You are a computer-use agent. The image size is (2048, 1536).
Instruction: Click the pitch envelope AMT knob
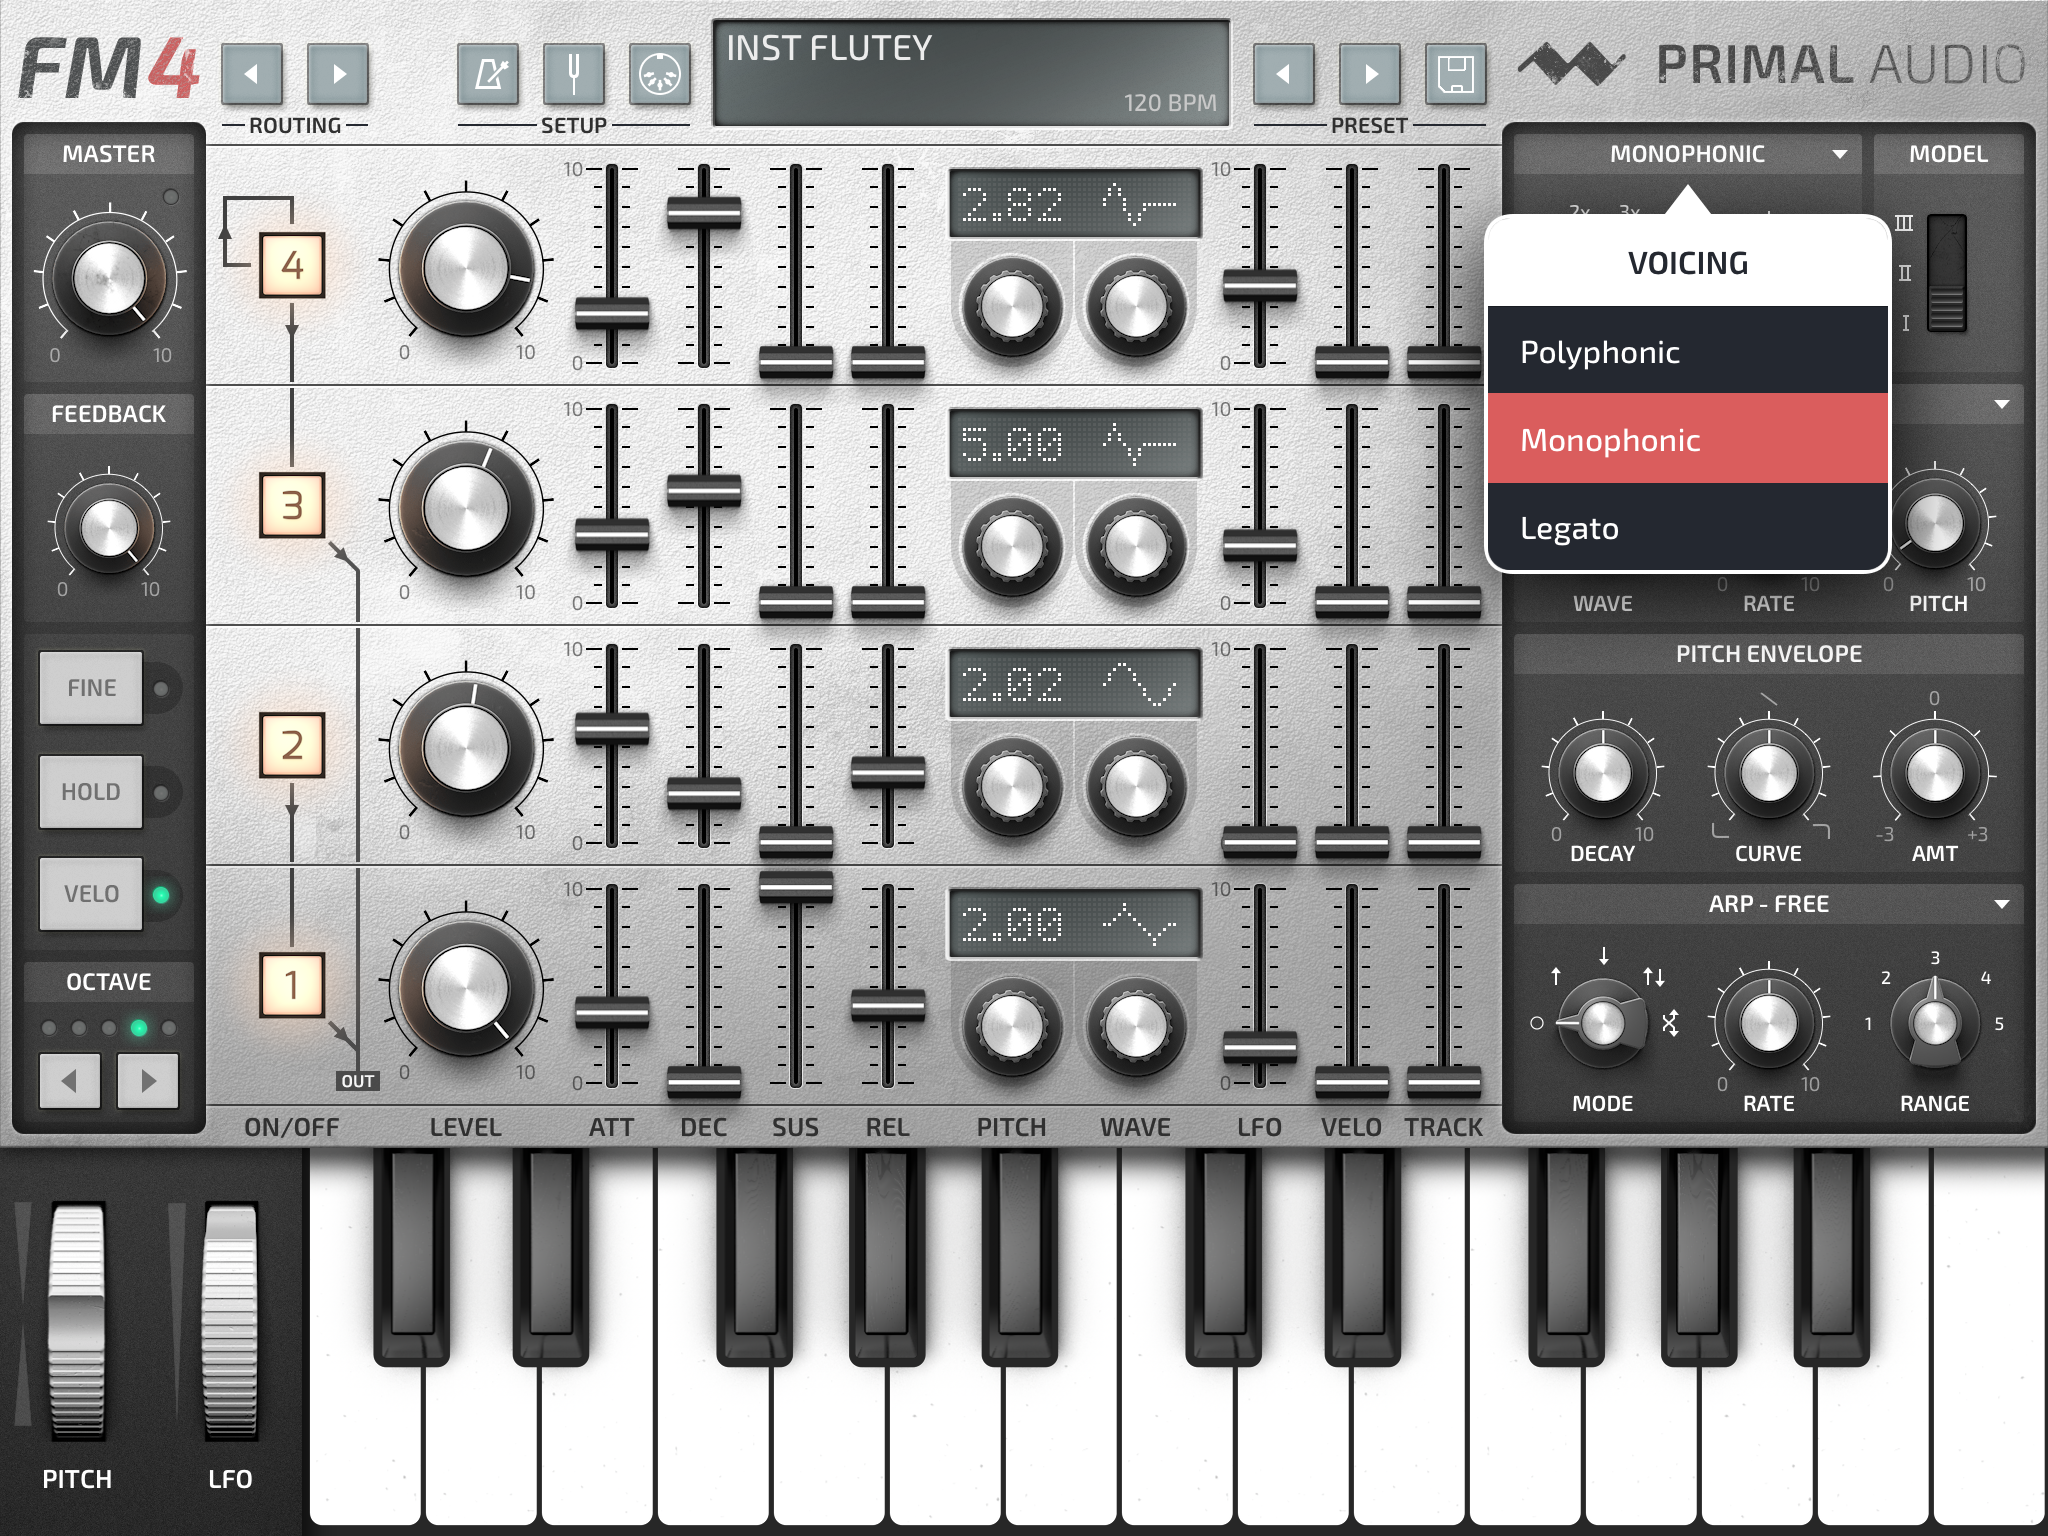1934,772
